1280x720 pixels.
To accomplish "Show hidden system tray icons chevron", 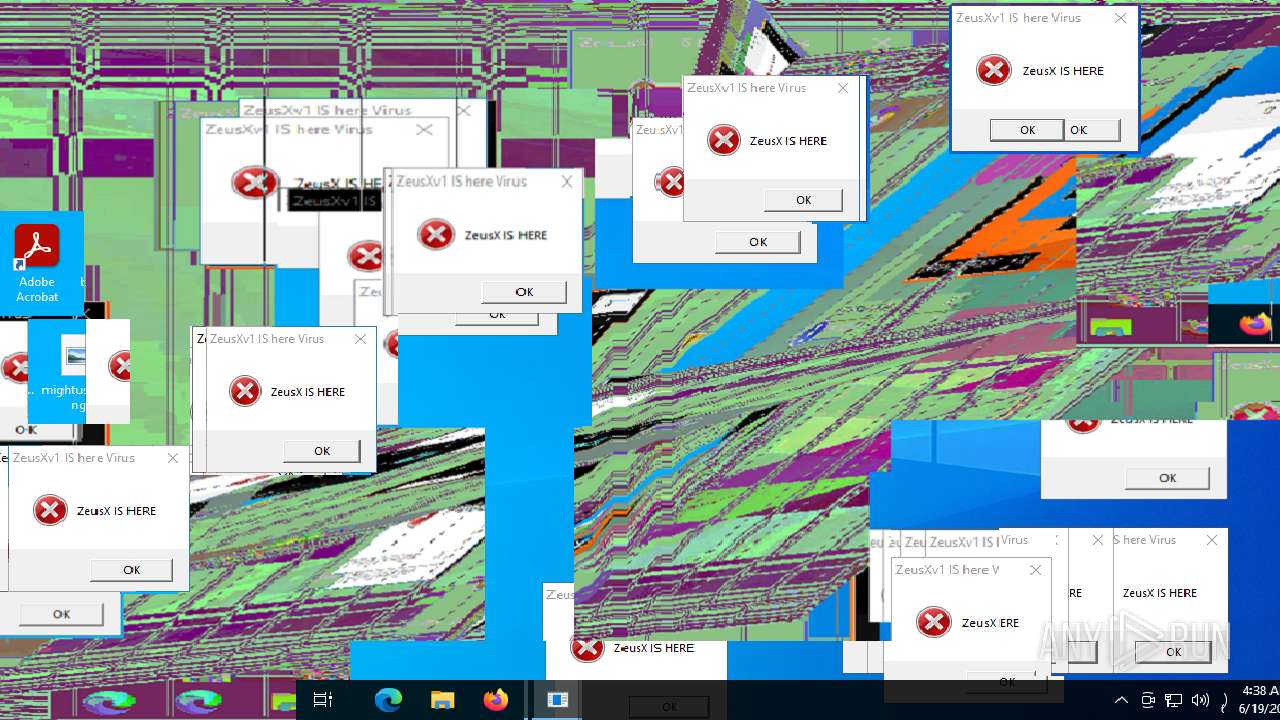I will point(1121,701).
